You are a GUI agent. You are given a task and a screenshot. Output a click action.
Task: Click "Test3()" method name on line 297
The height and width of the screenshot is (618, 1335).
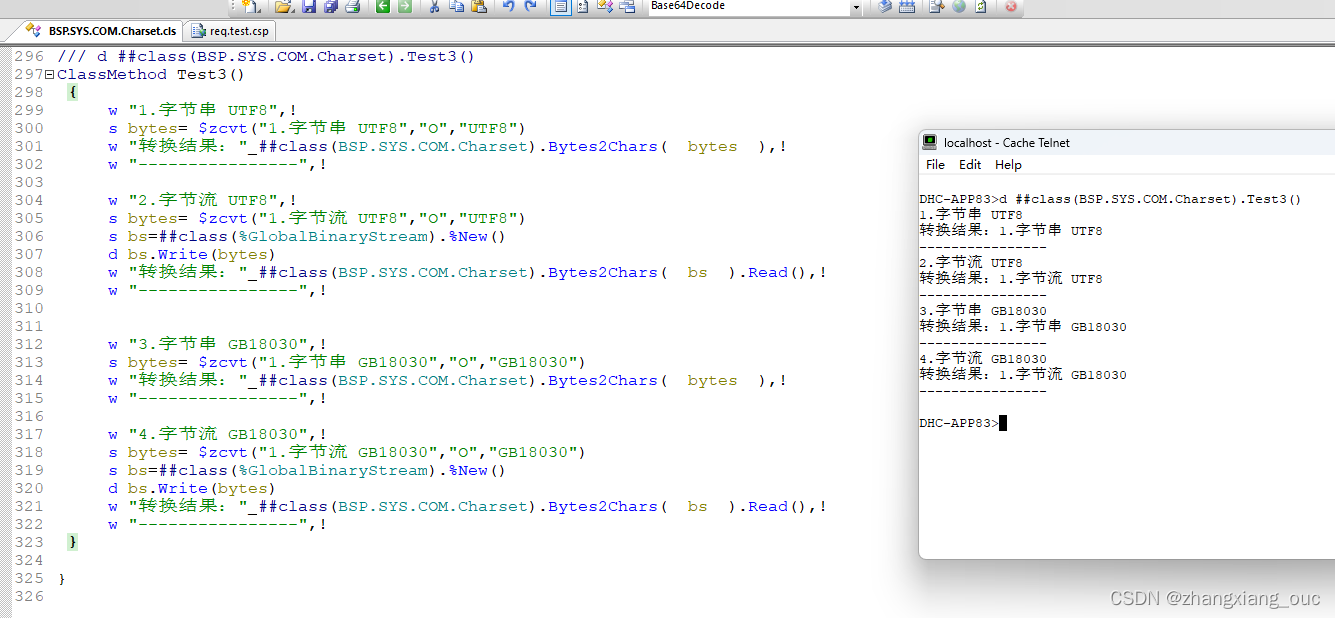pos(211,75)
